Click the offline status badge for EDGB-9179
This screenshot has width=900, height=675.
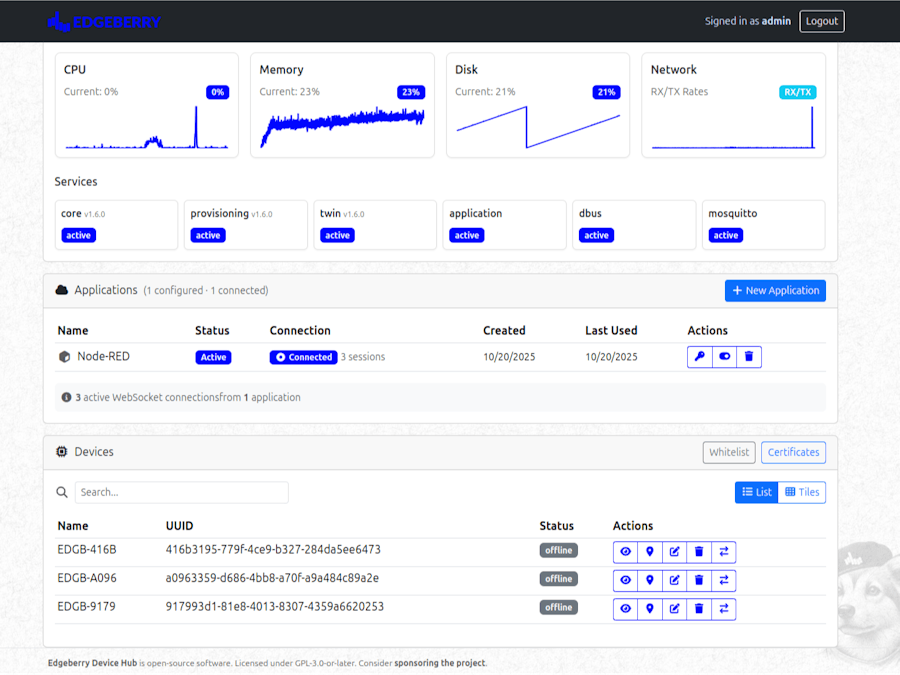[x=559, y=608]
